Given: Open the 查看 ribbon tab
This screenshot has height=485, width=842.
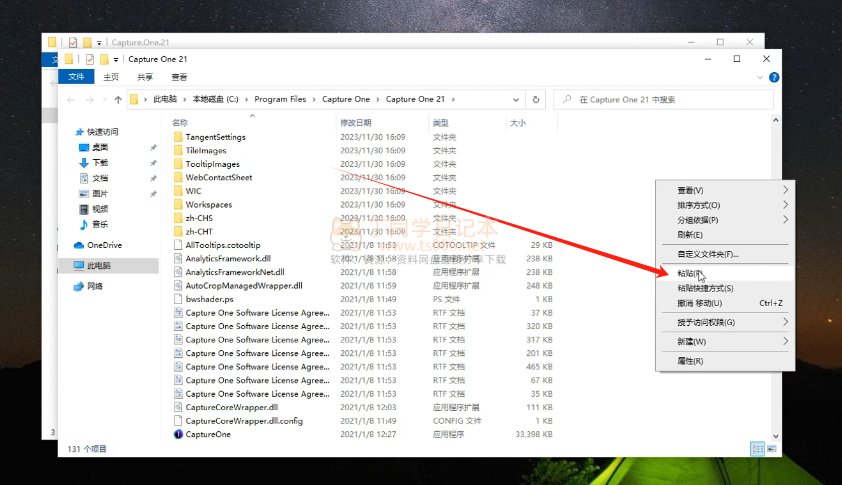Looking at the screenshot, I should (x=179, y=77).
